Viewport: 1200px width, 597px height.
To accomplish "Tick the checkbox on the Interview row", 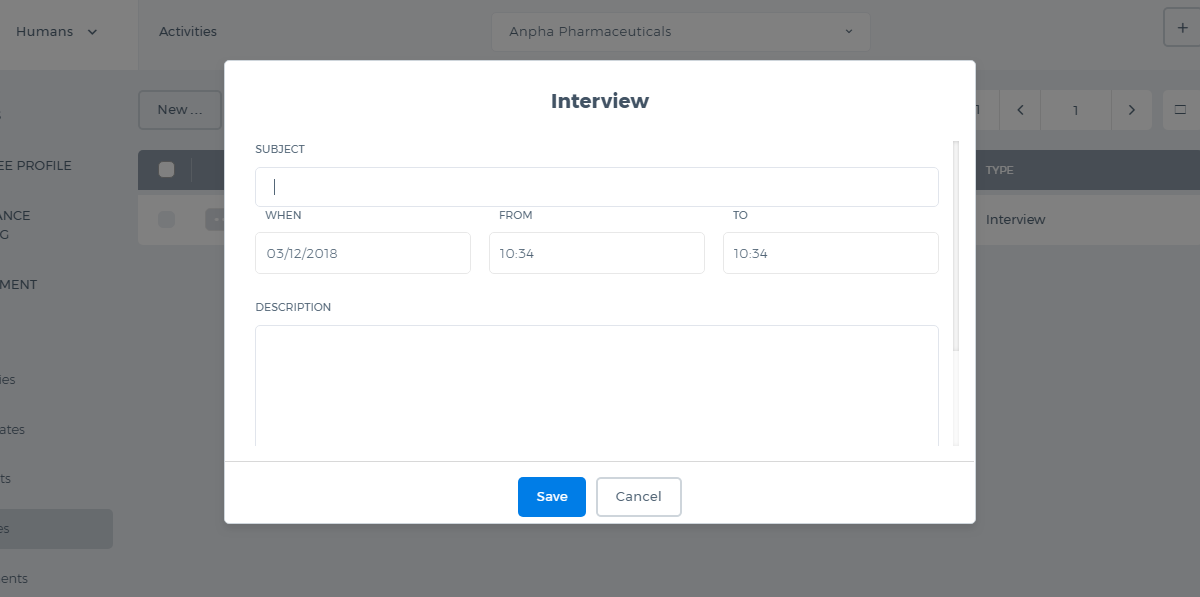I will 167,219.
